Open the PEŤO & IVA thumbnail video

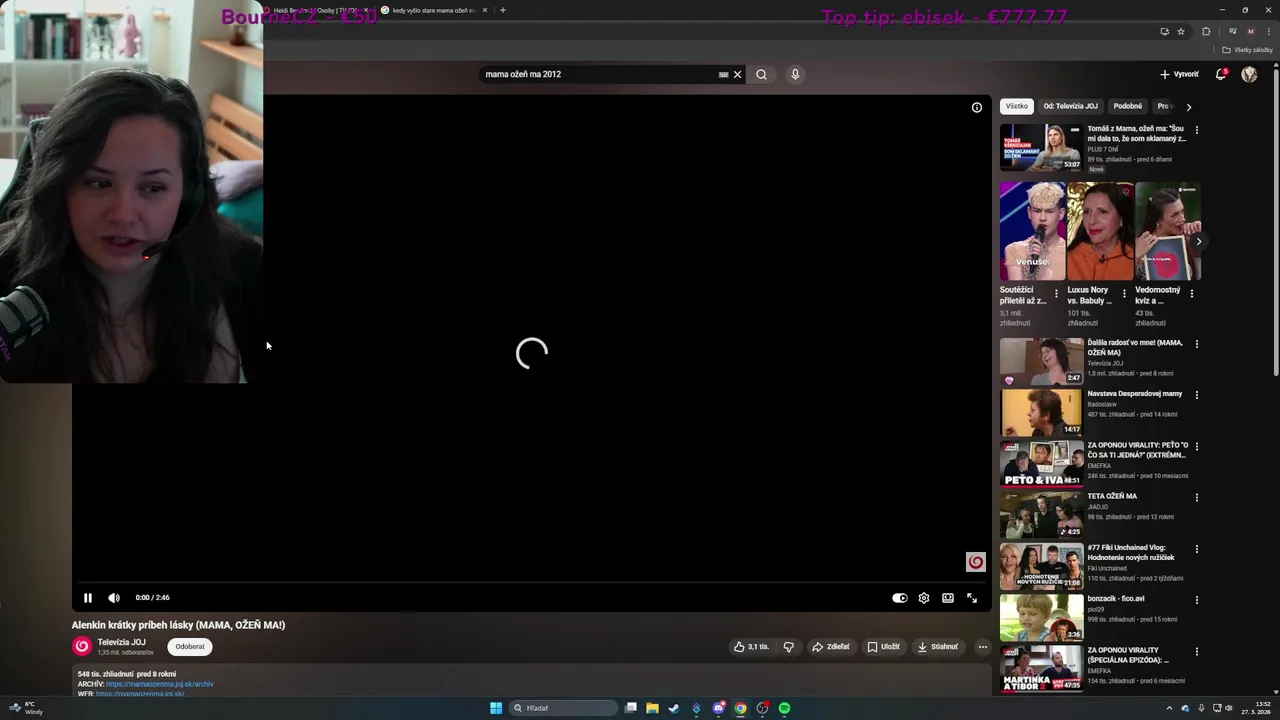(1041, 463)
